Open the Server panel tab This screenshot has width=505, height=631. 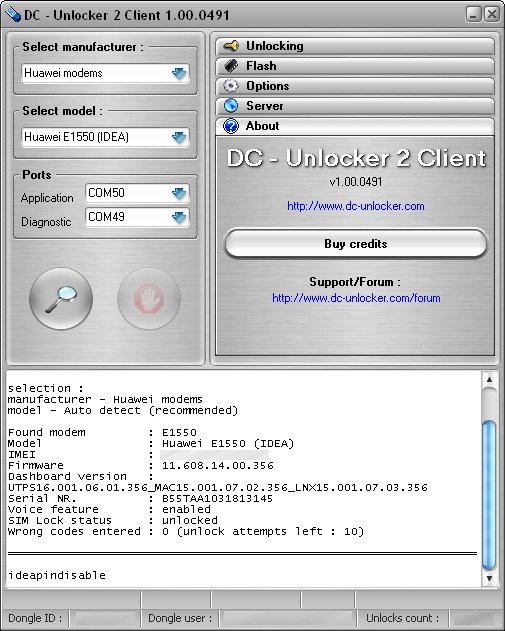click(355, 106)
